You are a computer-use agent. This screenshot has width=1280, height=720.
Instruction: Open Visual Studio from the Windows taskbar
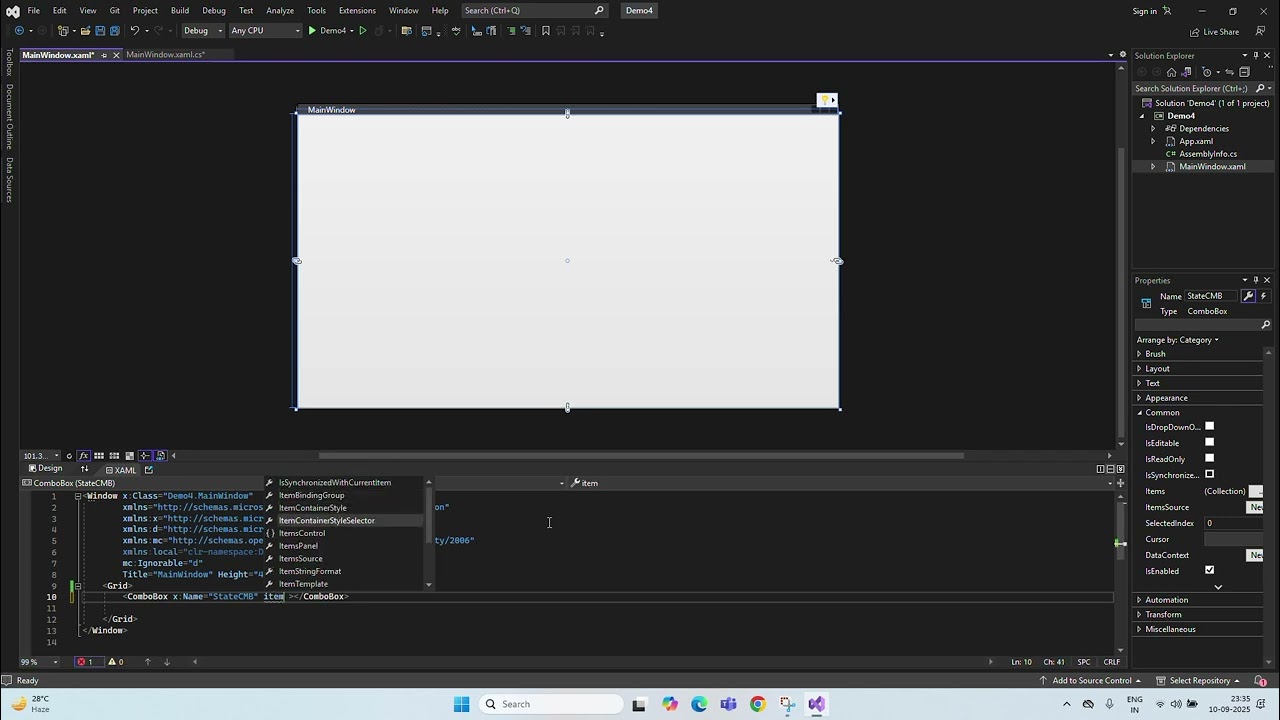(817, 704)
